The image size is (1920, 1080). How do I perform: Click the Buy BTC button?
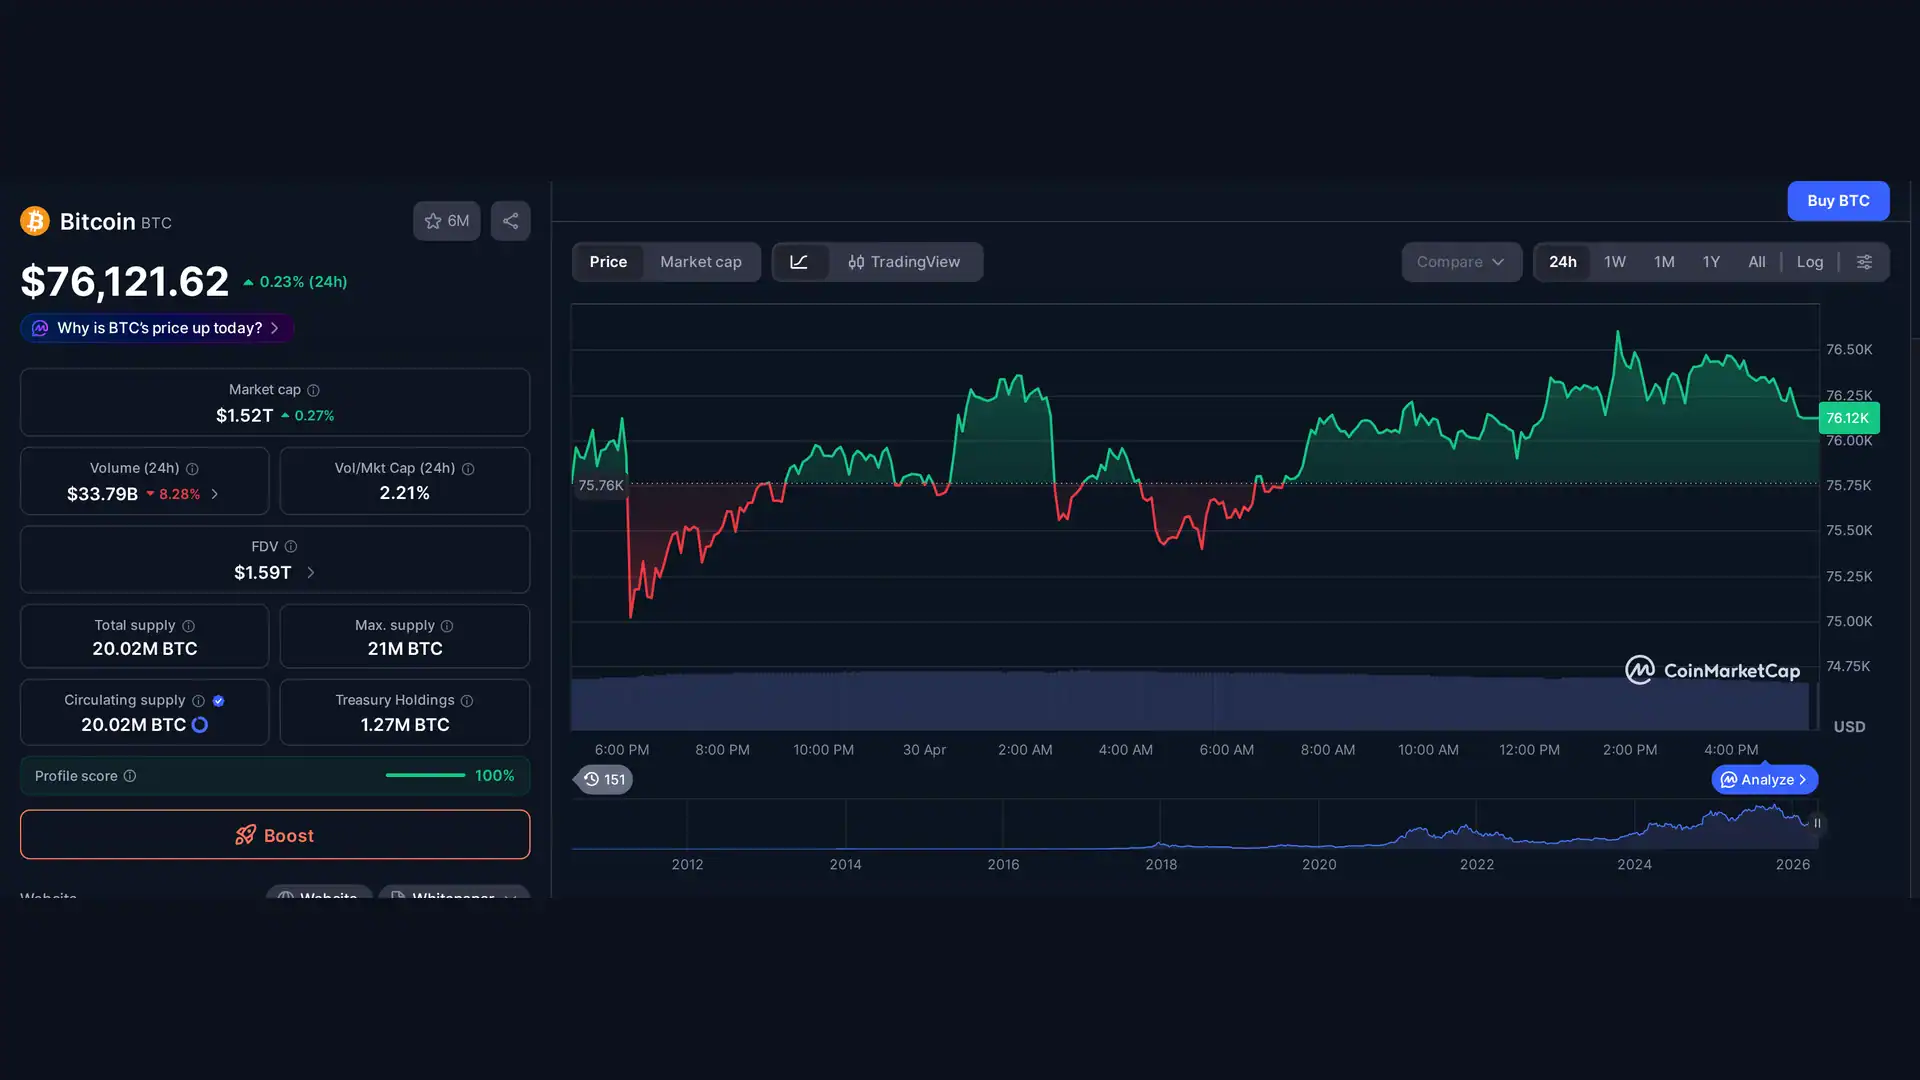tap(1838, 201)
